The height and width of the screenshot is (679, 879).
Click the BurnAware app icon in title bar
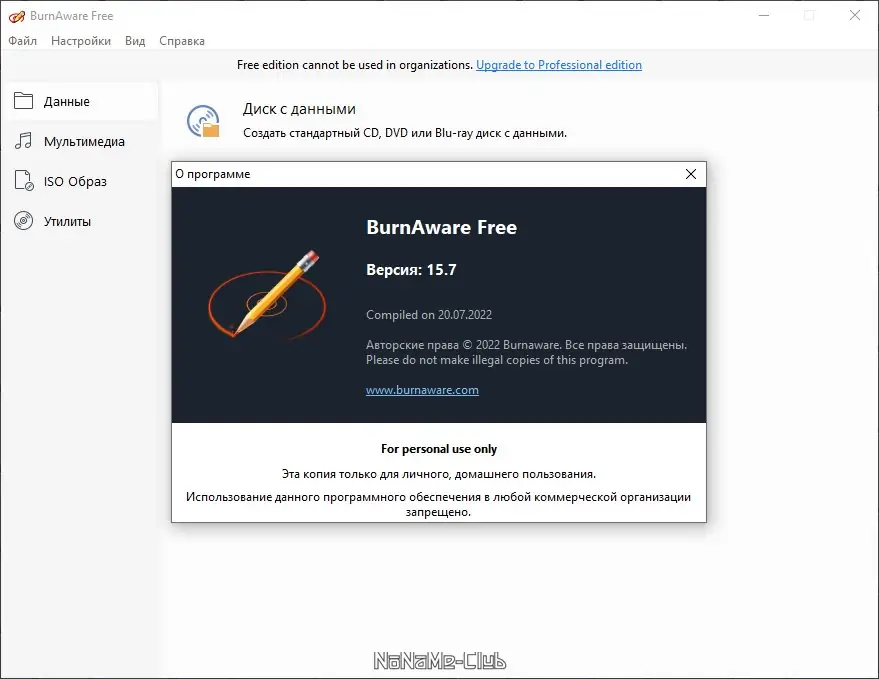(16, 16)
